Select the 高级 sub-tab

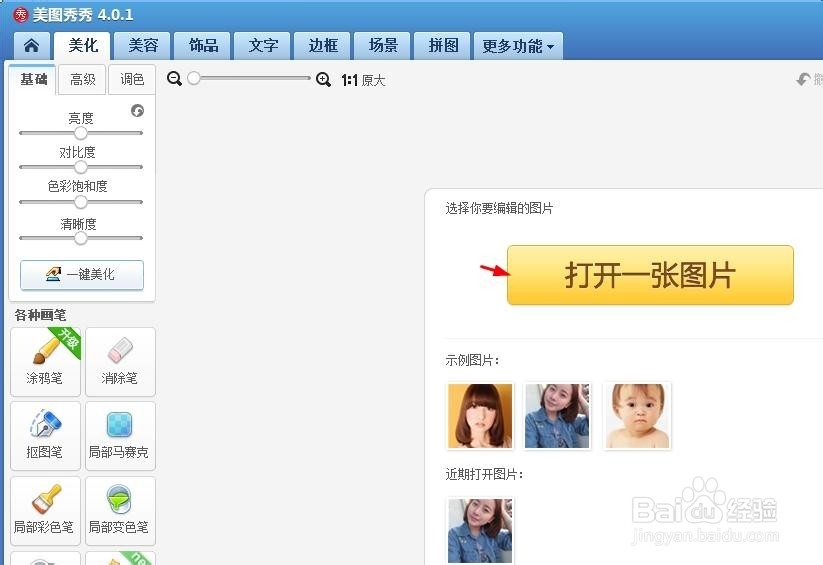82,80
